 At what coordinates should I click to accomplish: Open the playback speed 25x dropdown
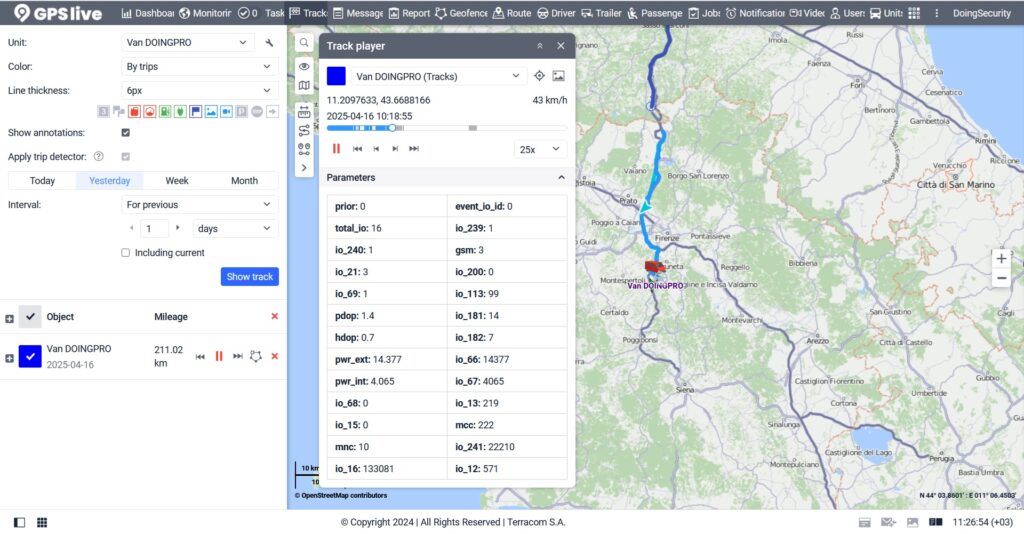point(540,149)
